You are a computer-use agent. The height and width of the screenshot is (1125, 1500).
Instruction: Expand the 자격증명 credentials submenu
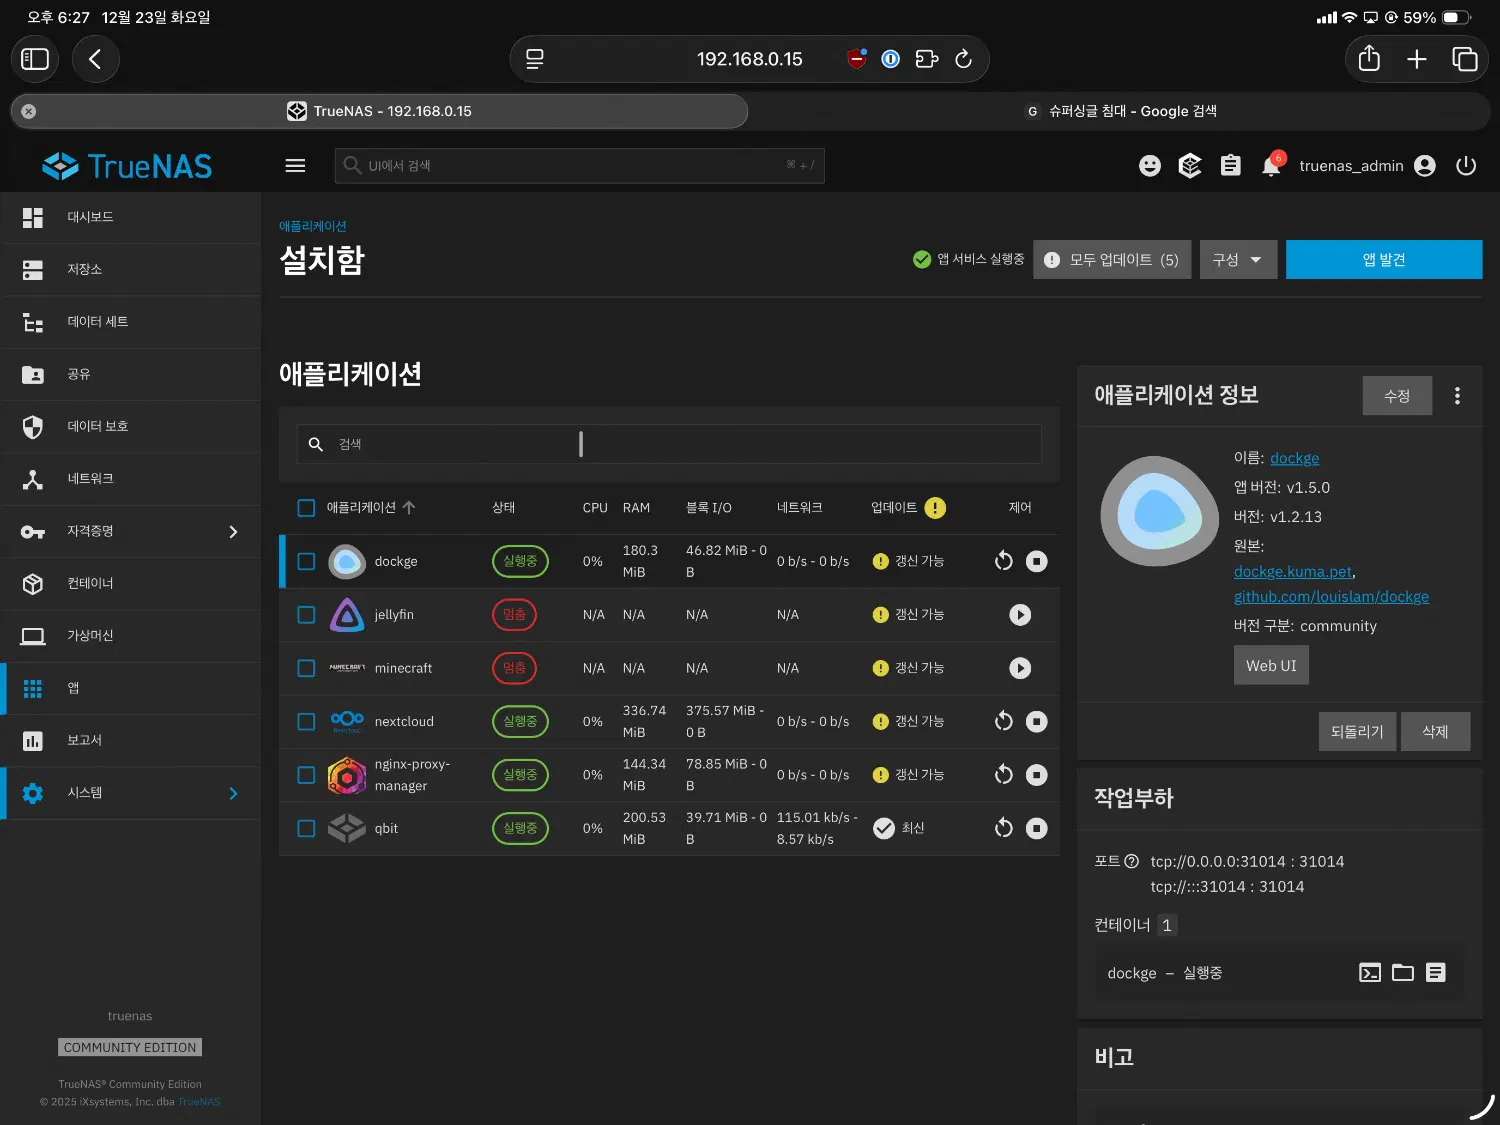[233, 531]
